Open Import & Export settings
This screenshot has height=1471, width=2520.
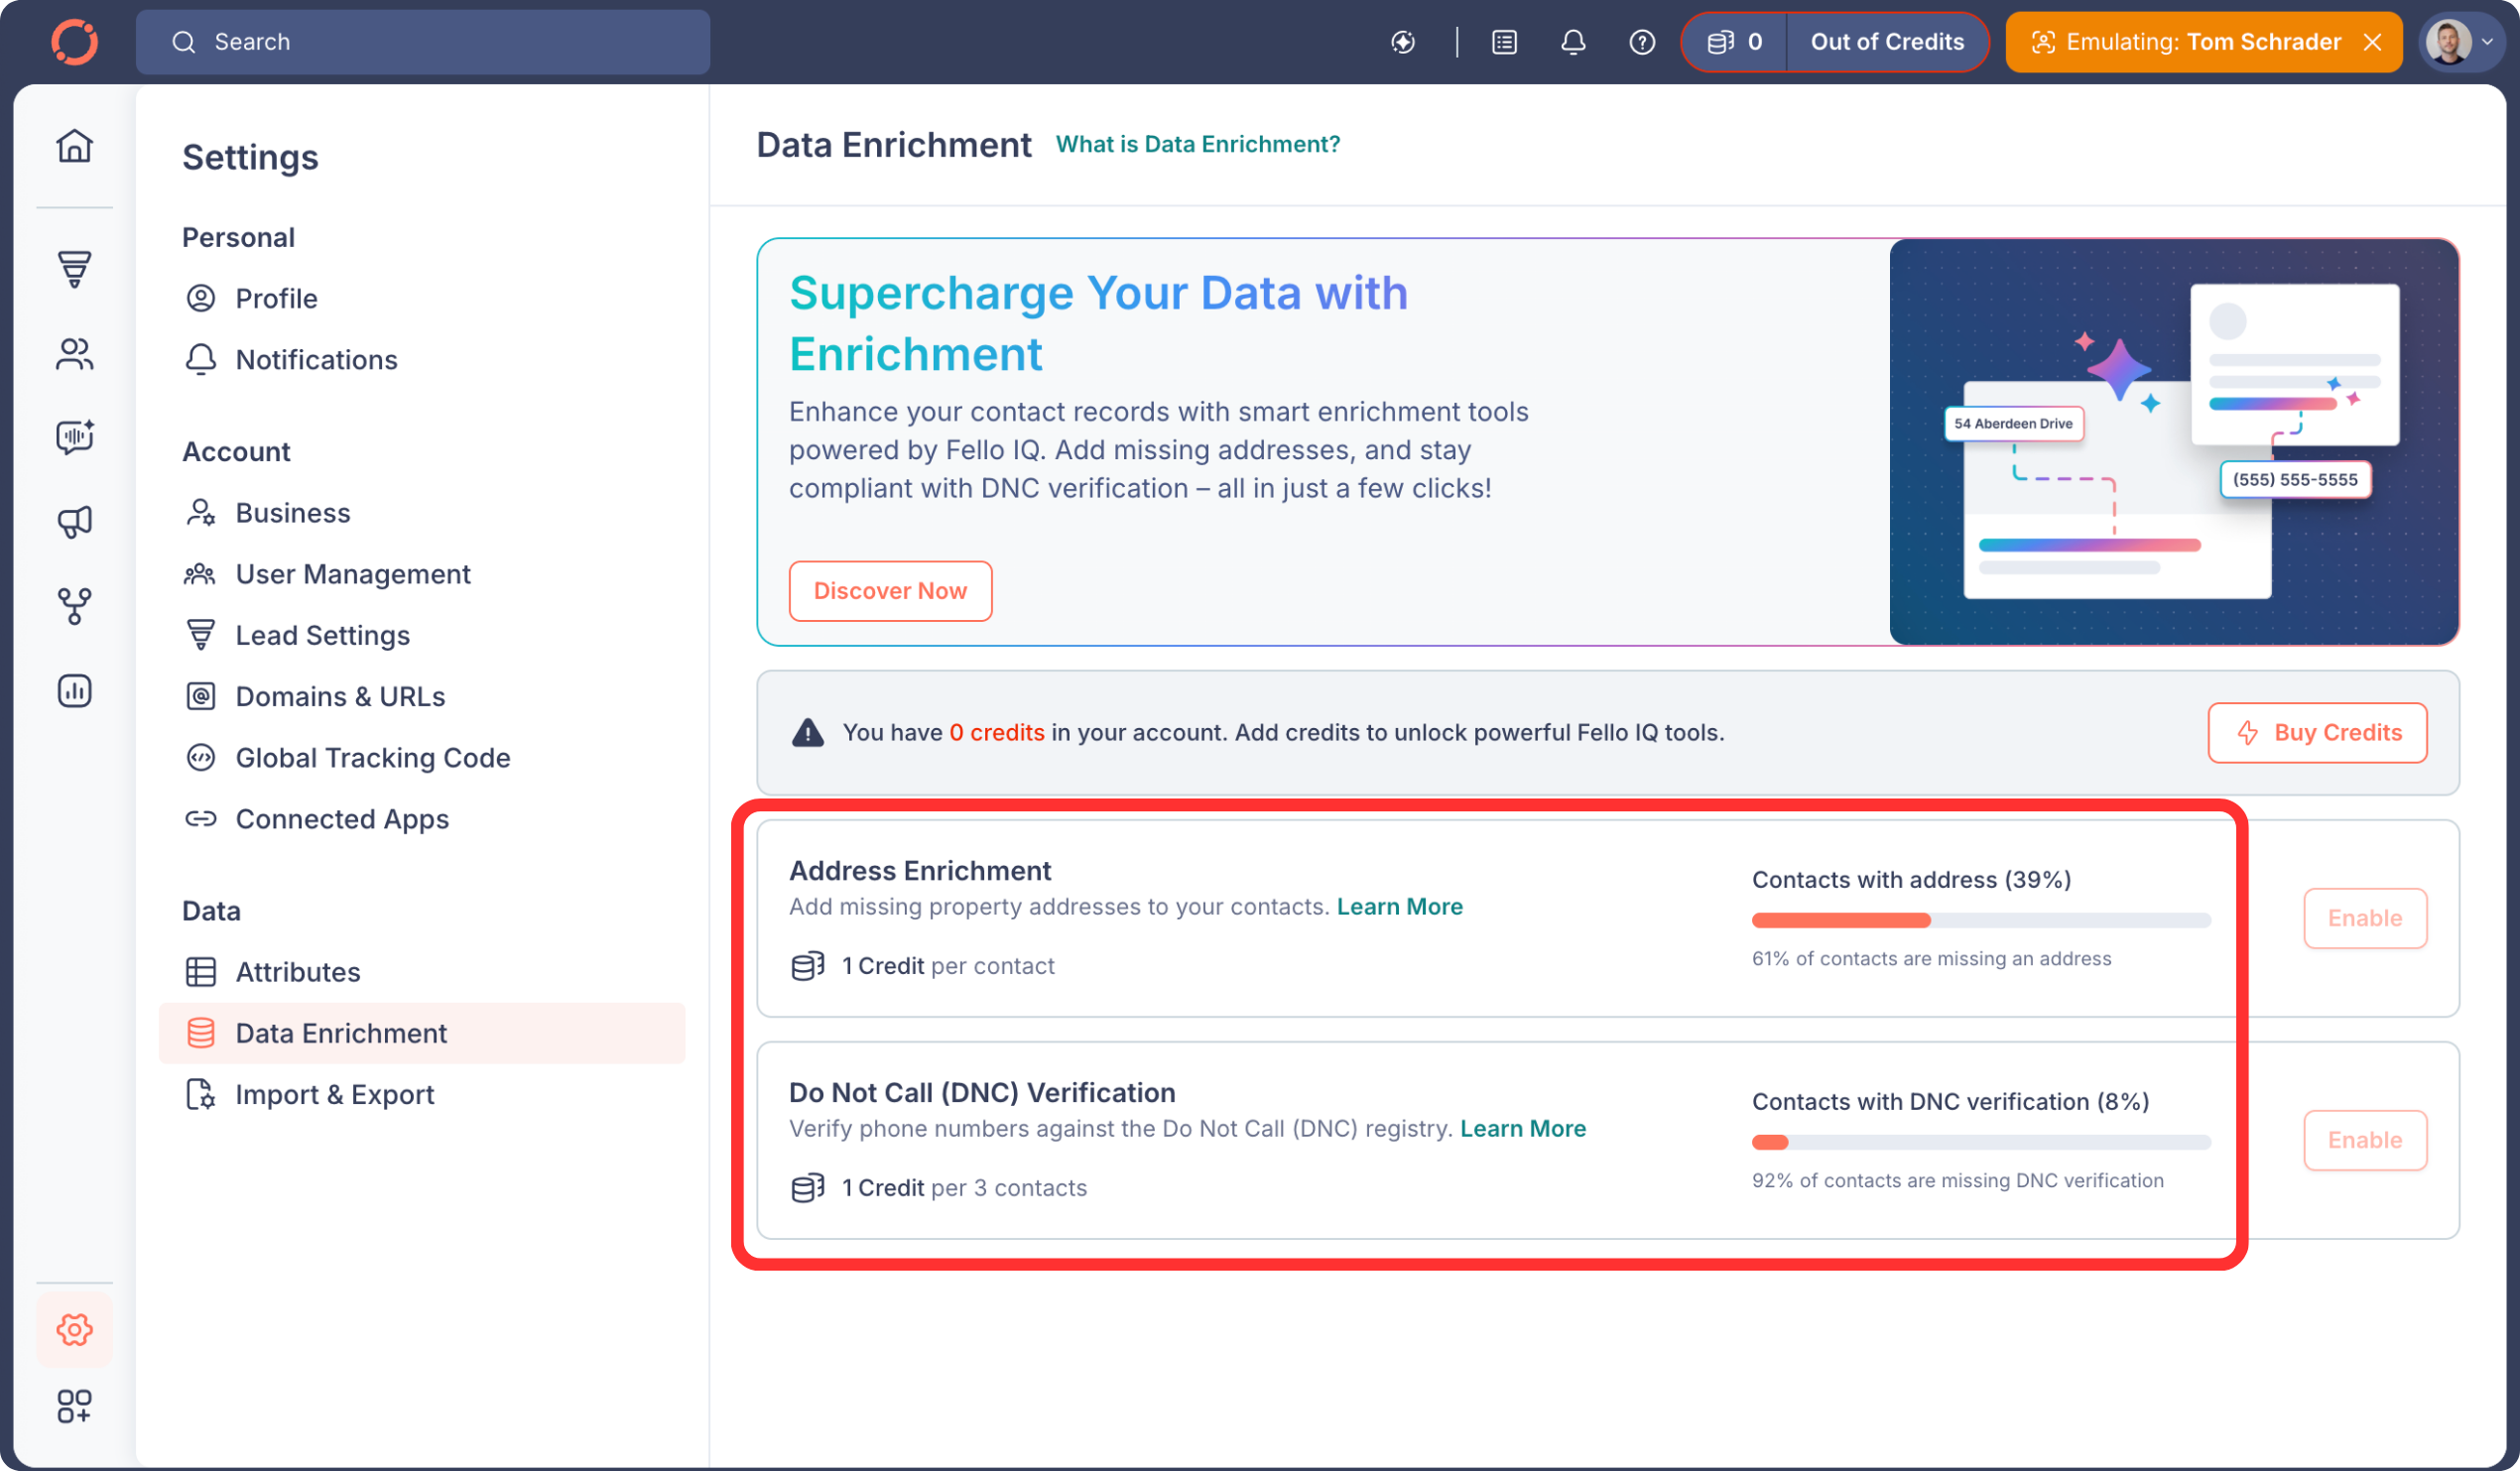coord(335,1094)
